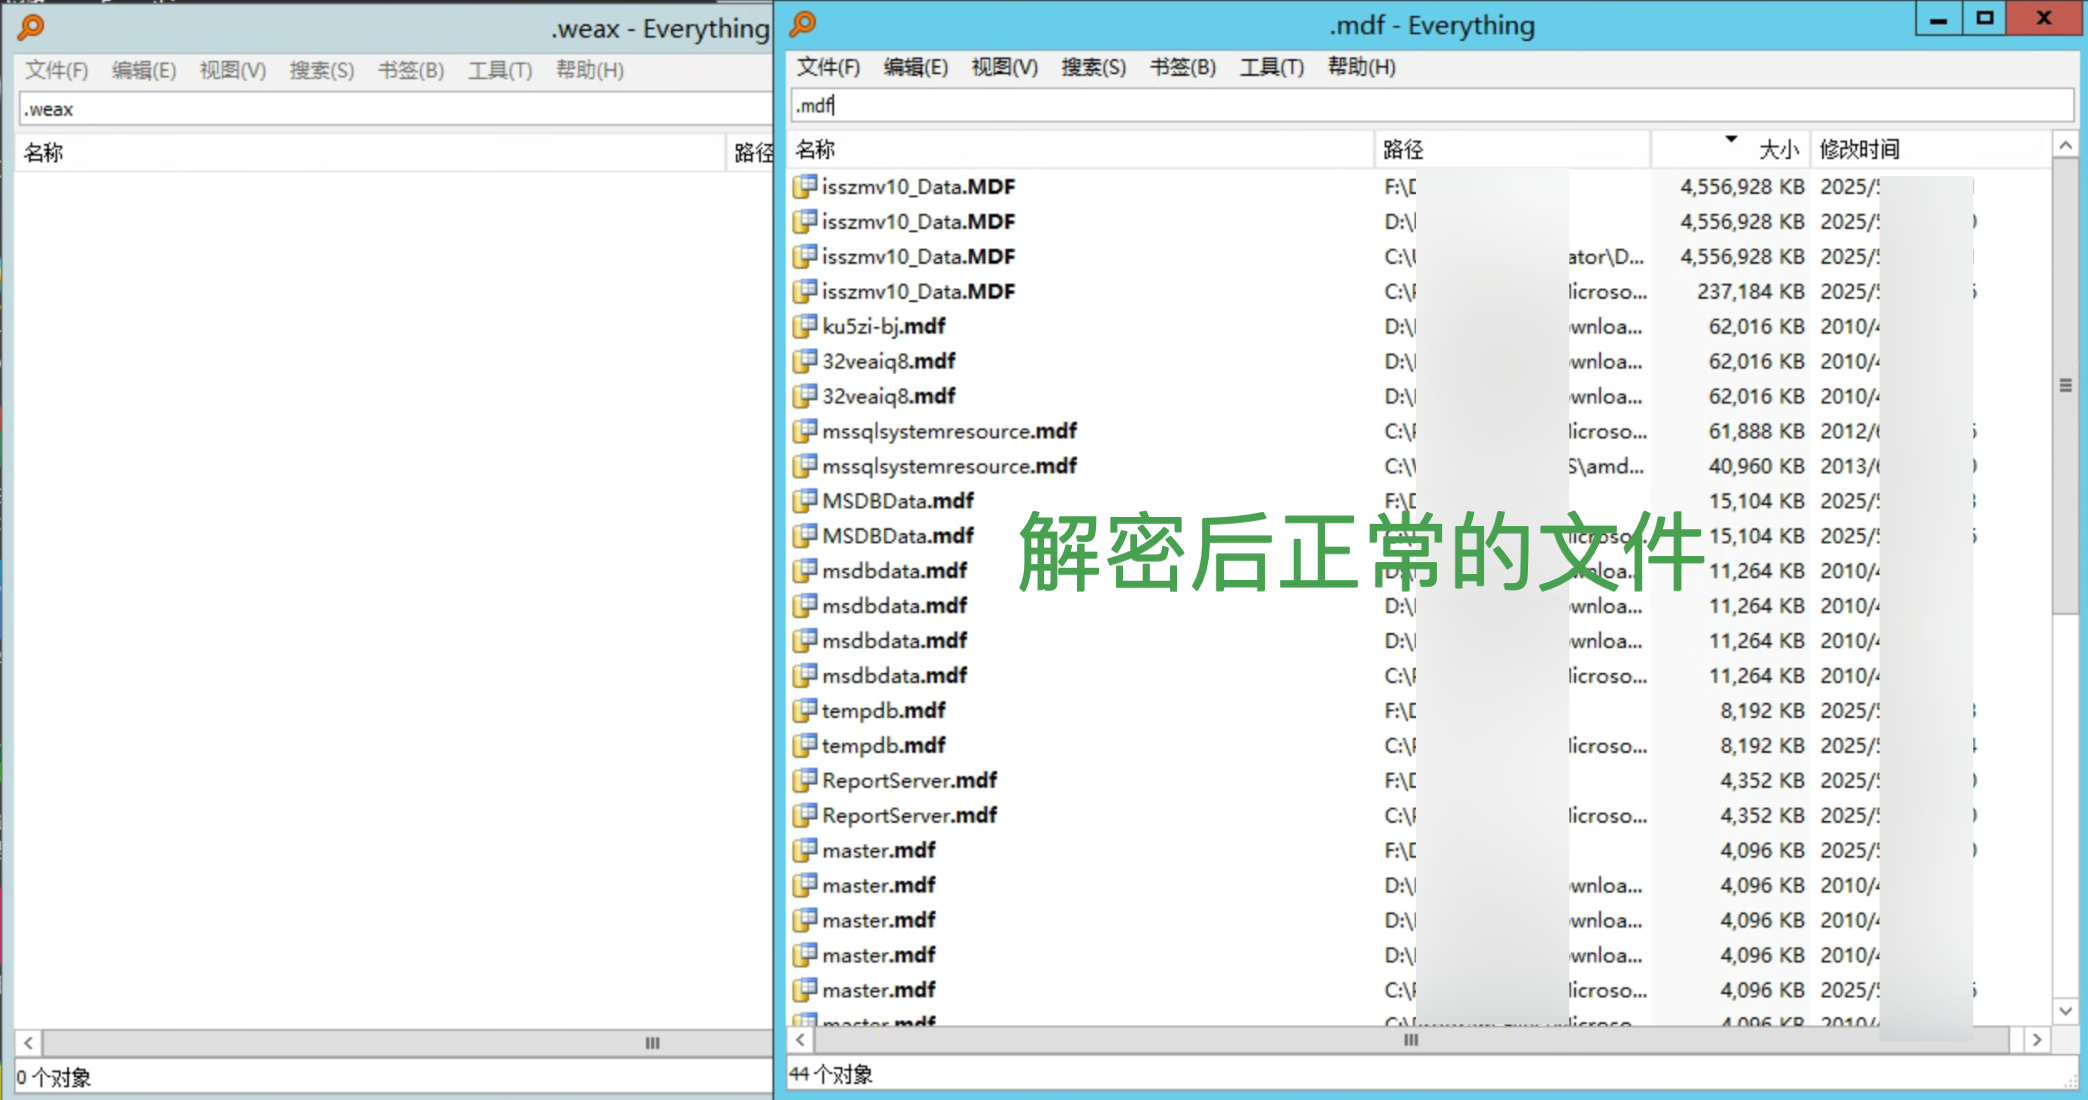
Task: Sort by 修改时间 column header
Action: 1930,150
